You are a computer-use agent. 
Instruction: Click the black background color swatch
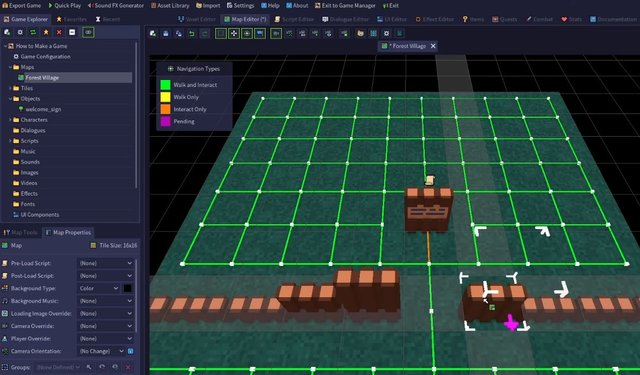[x=127, y=288]
